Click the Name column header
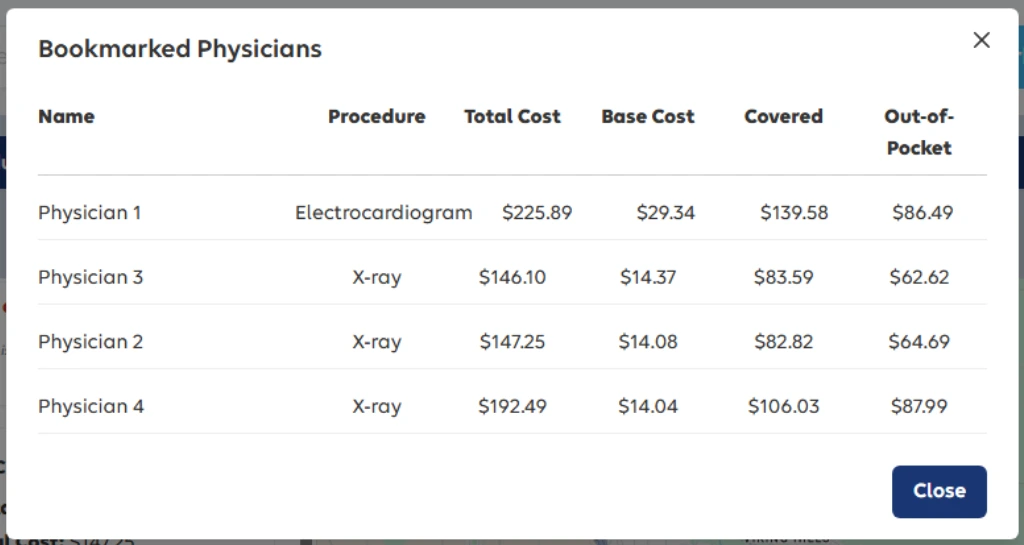The image size is (1024, 545). click(66, 116)
